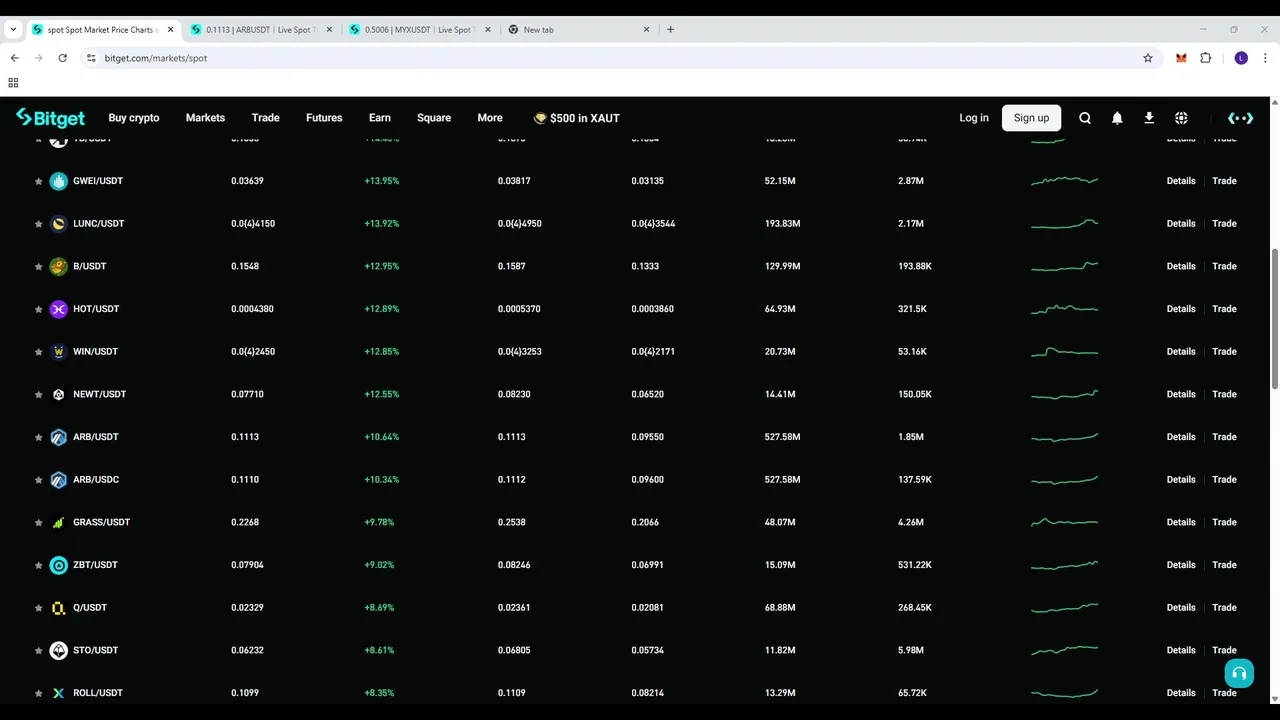Bookmark this page with the star icon
The width and height of the screenshot is (1280, 720).
point(1148,58)
